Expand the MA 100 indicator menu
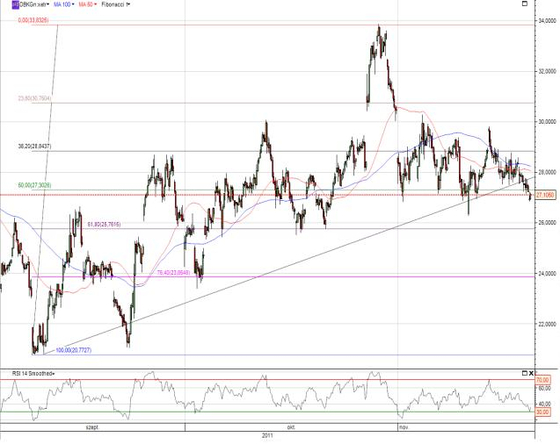The width and height of the screenshot is (560, 444). pyautogui.click(x=64, y=5)
